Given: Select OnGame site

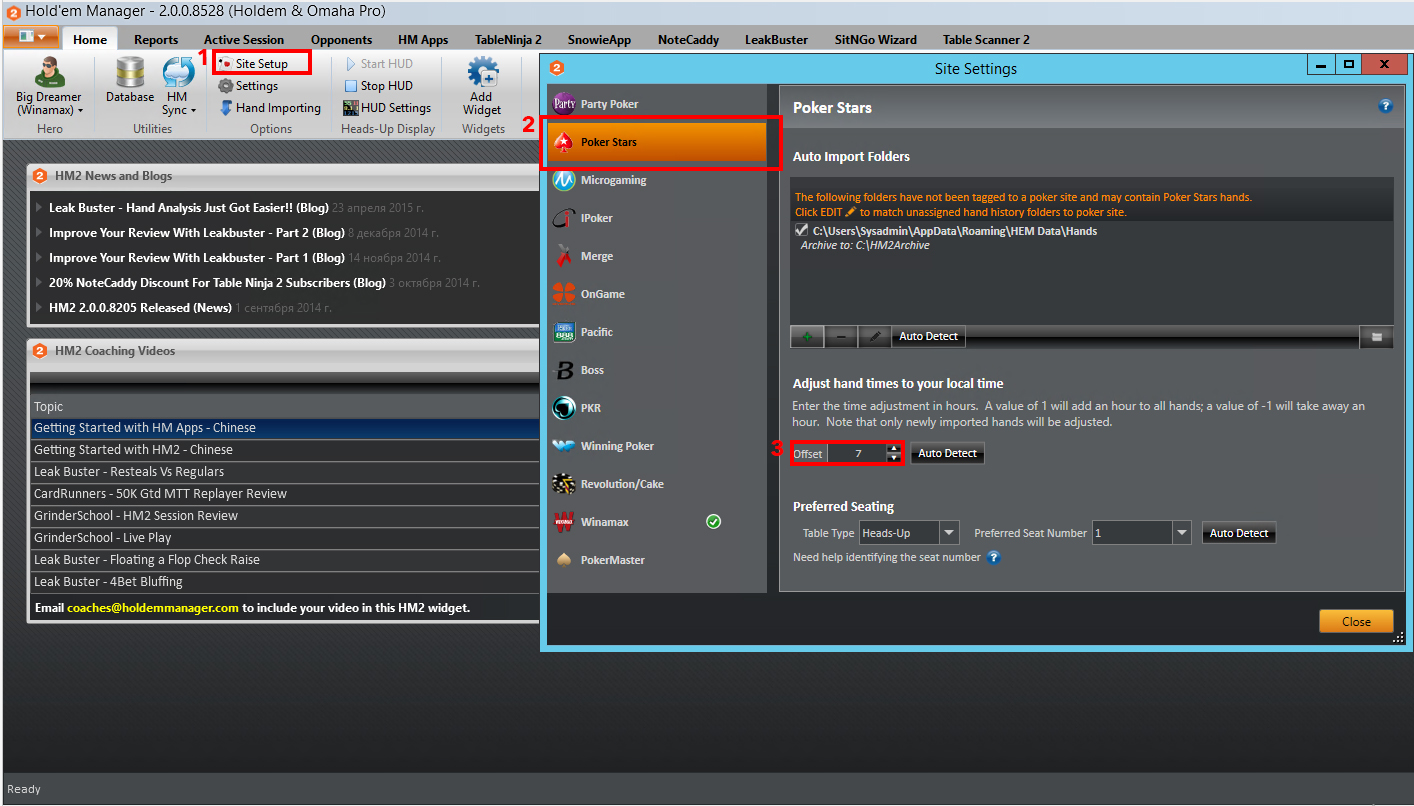Looking at the screenshot, I should (656, 294).
